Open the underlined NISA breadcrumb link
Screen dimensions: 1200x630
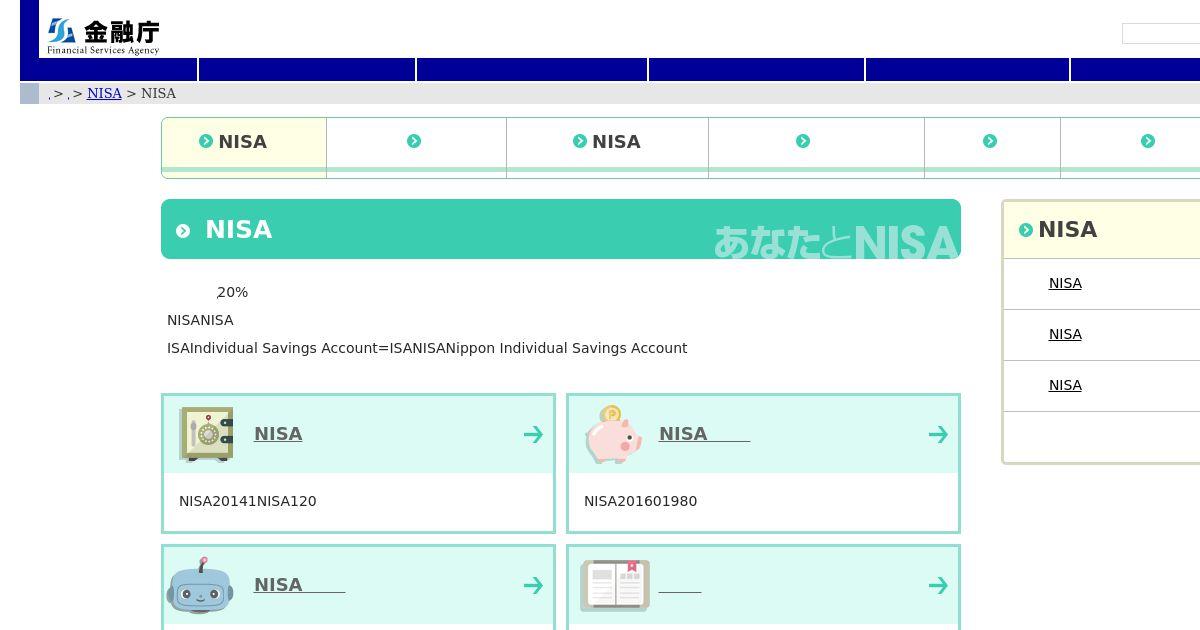click(x=104, y=93)
